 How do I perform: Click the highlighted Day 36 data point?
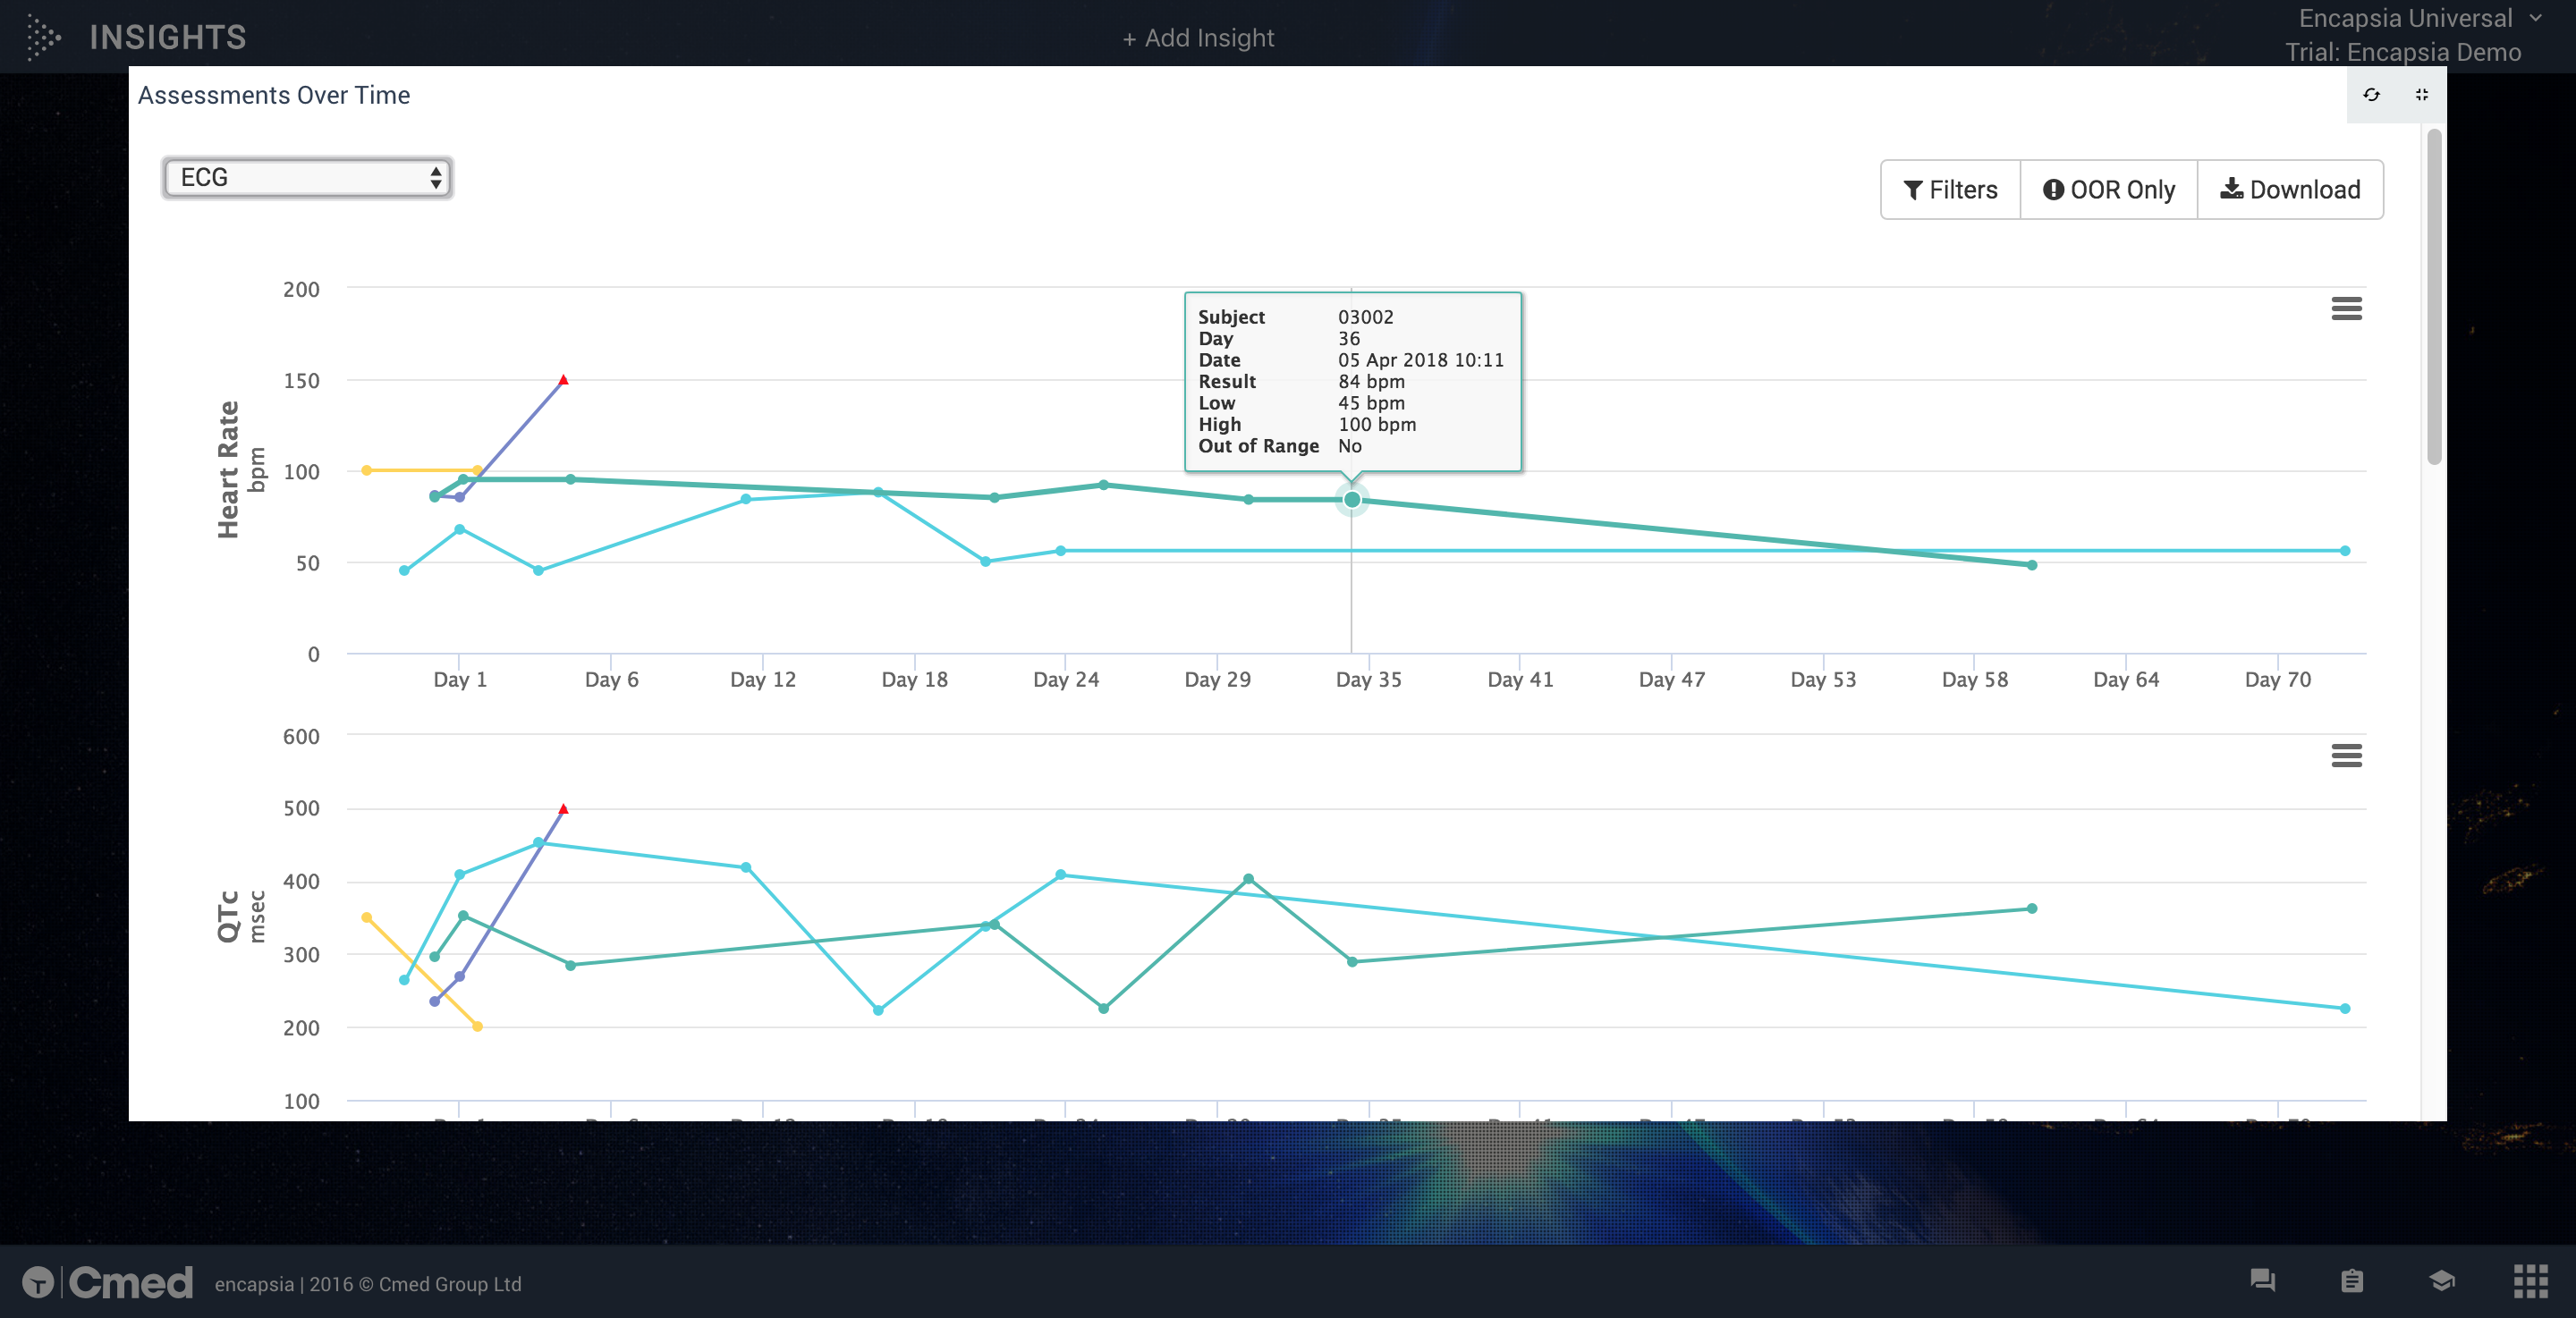click(x=1351, y=499)
